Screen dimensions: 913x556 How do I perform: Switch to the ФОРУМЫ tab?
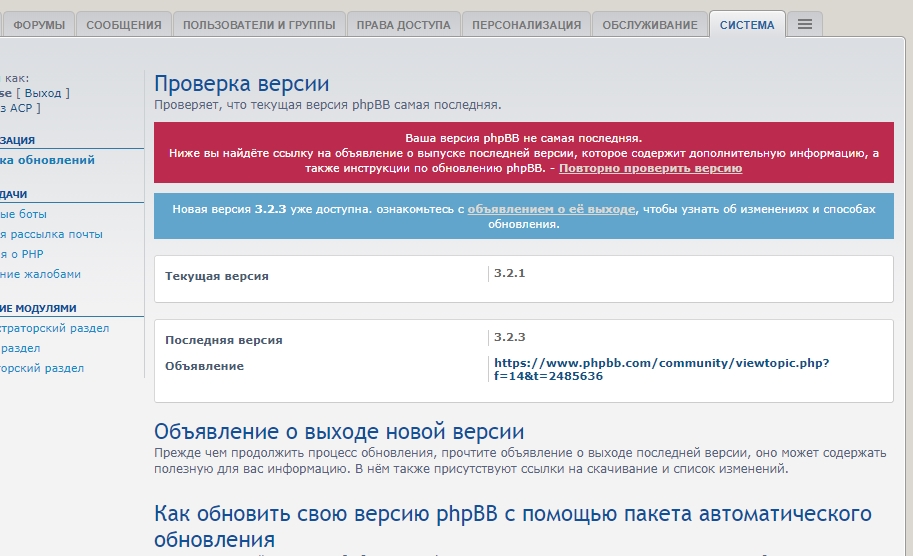point(39,25)
